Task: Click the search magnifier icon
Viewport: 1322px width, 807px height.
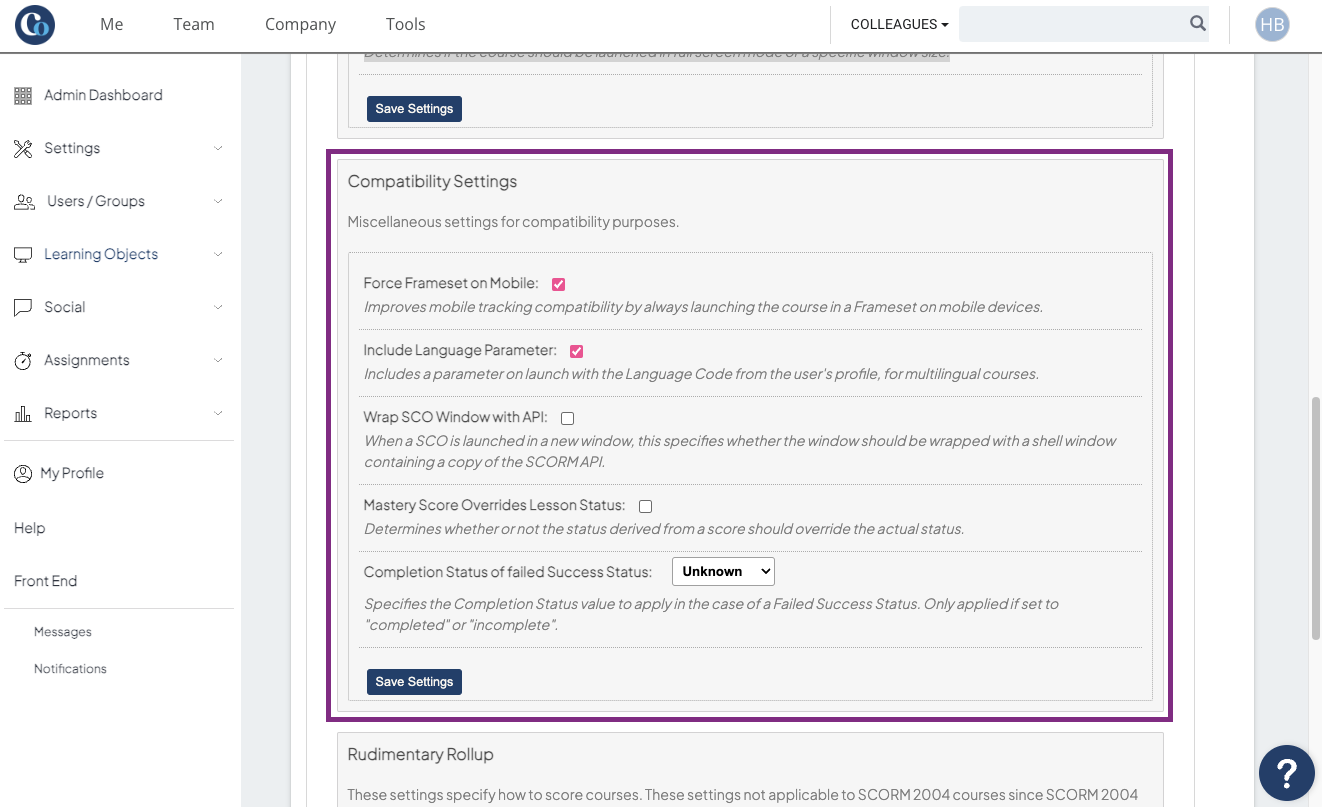Action: tap(1197, 24)
